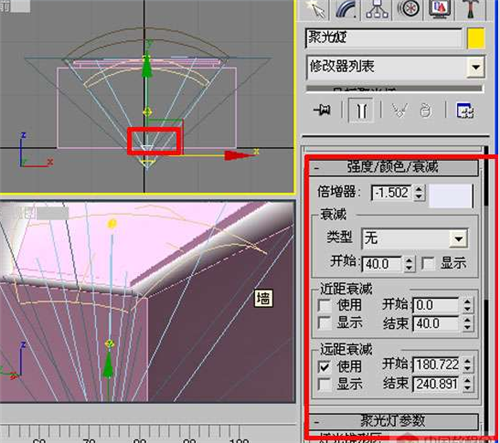Click the Pin Stack icon
Screen dimensions: 500x443
[x=322, y=109]
